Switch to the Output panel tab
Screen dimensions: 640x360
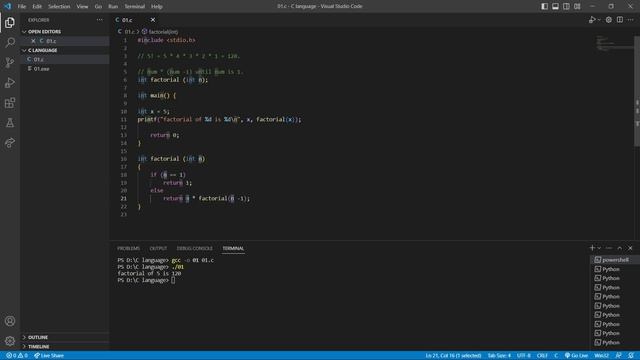click(158, 248)
